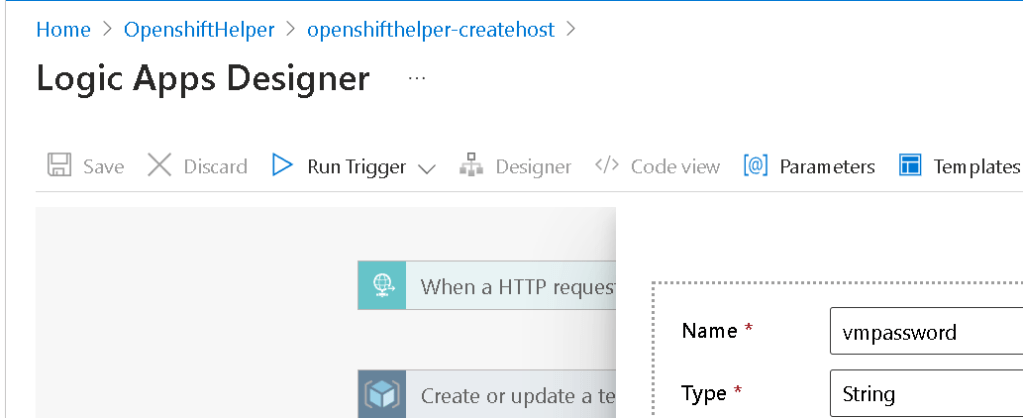Click the Discard label in the toolbar
The image size is (1023, 418).
[x=215, y=167]
